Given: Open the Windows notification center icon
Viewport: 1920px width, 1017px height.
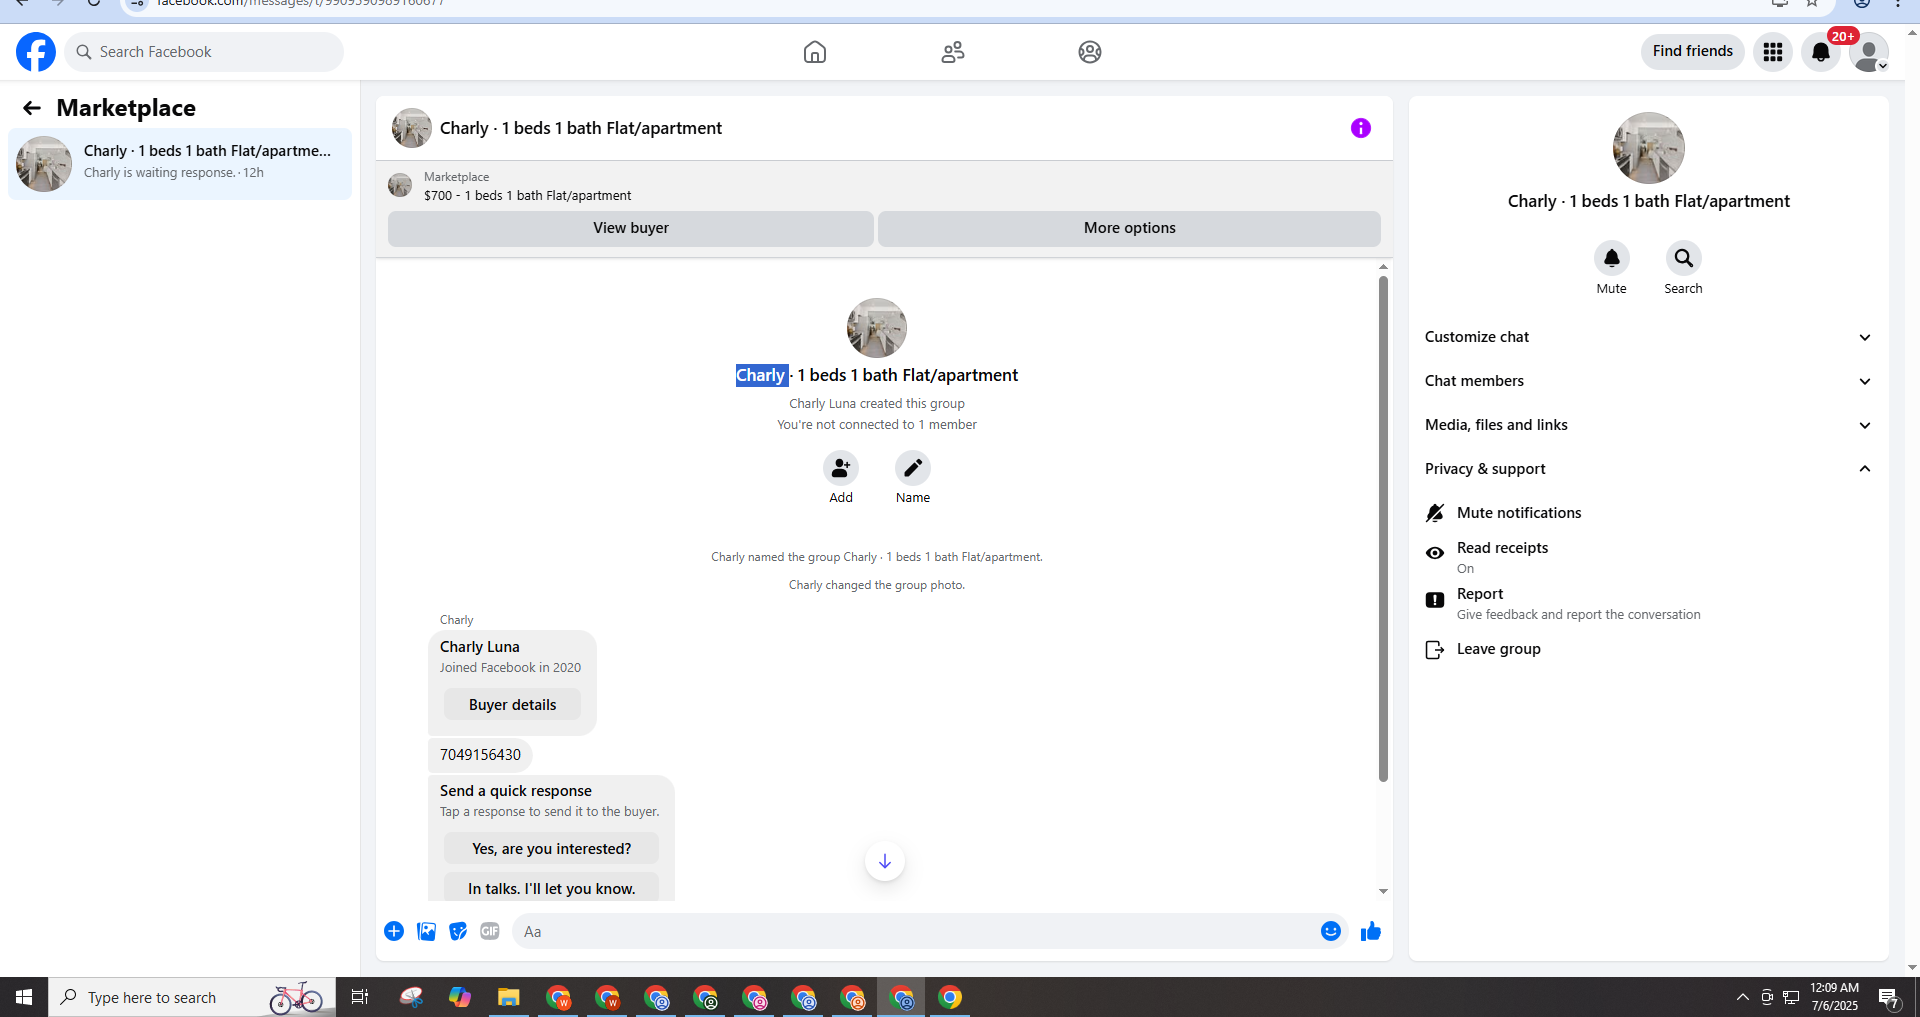Looking at the screenshot, I should coord(1889,997).
